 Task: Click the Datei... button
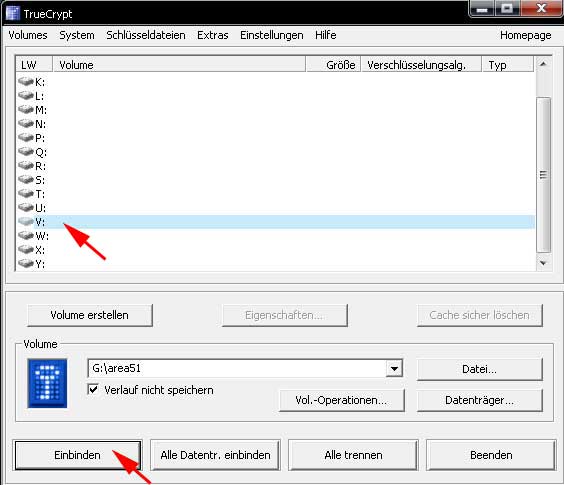click(x=479, y=369)
